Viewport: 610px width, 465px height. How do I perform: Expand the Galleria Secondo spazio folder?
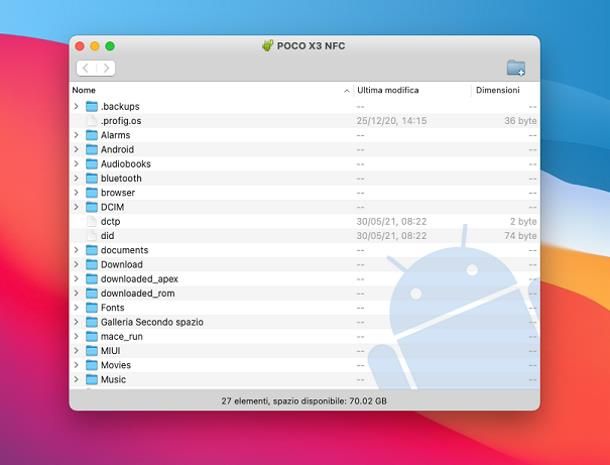pyautogui.click(x=76, y=322)
